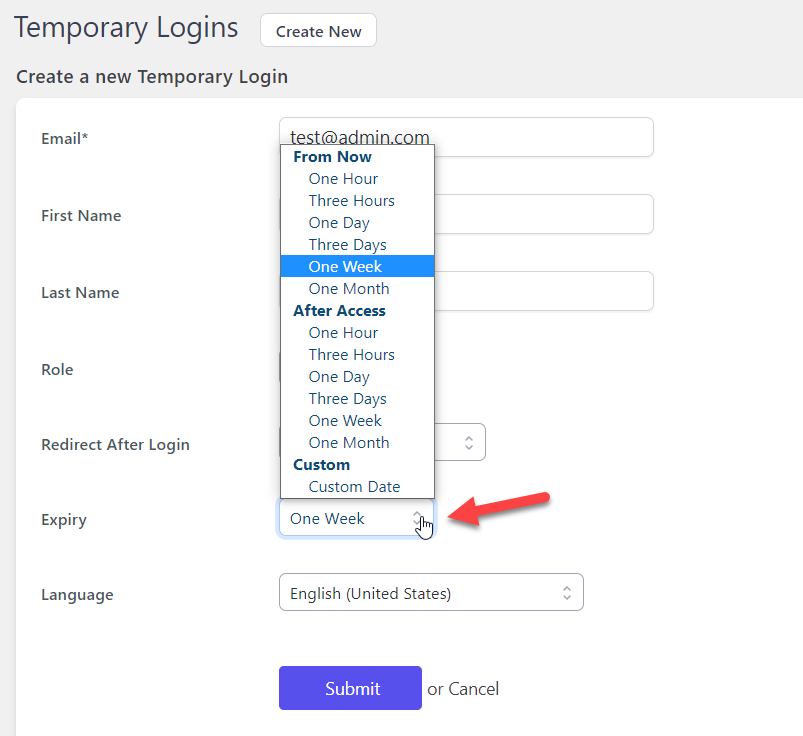The width and height of the screenshot is (803, 736).
Task: Click the Submit button
Action: click(350, 688)
